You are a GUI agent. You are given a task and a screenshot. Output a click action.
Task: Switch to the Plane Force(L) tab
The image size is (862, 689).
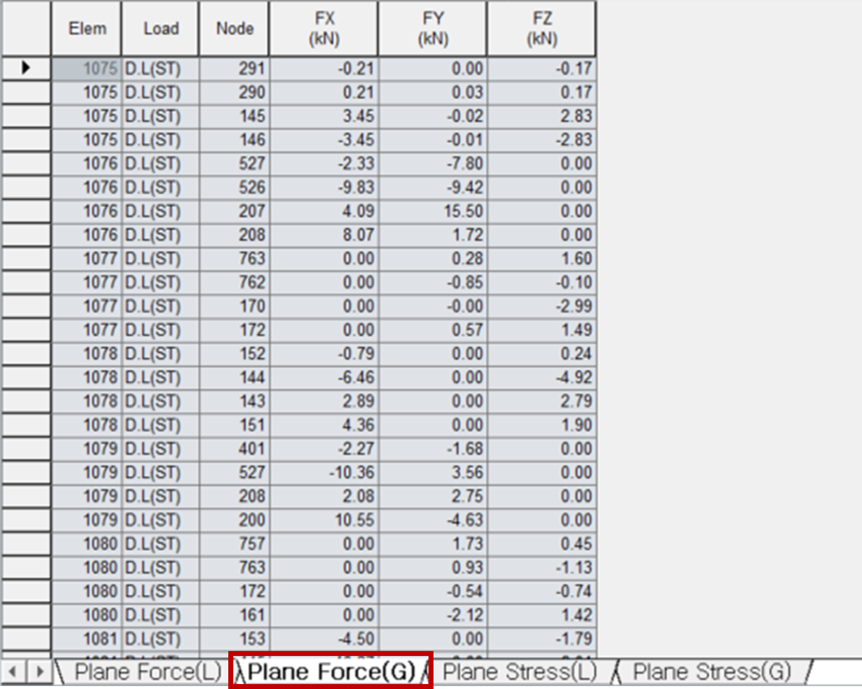(x=147, y=671)
